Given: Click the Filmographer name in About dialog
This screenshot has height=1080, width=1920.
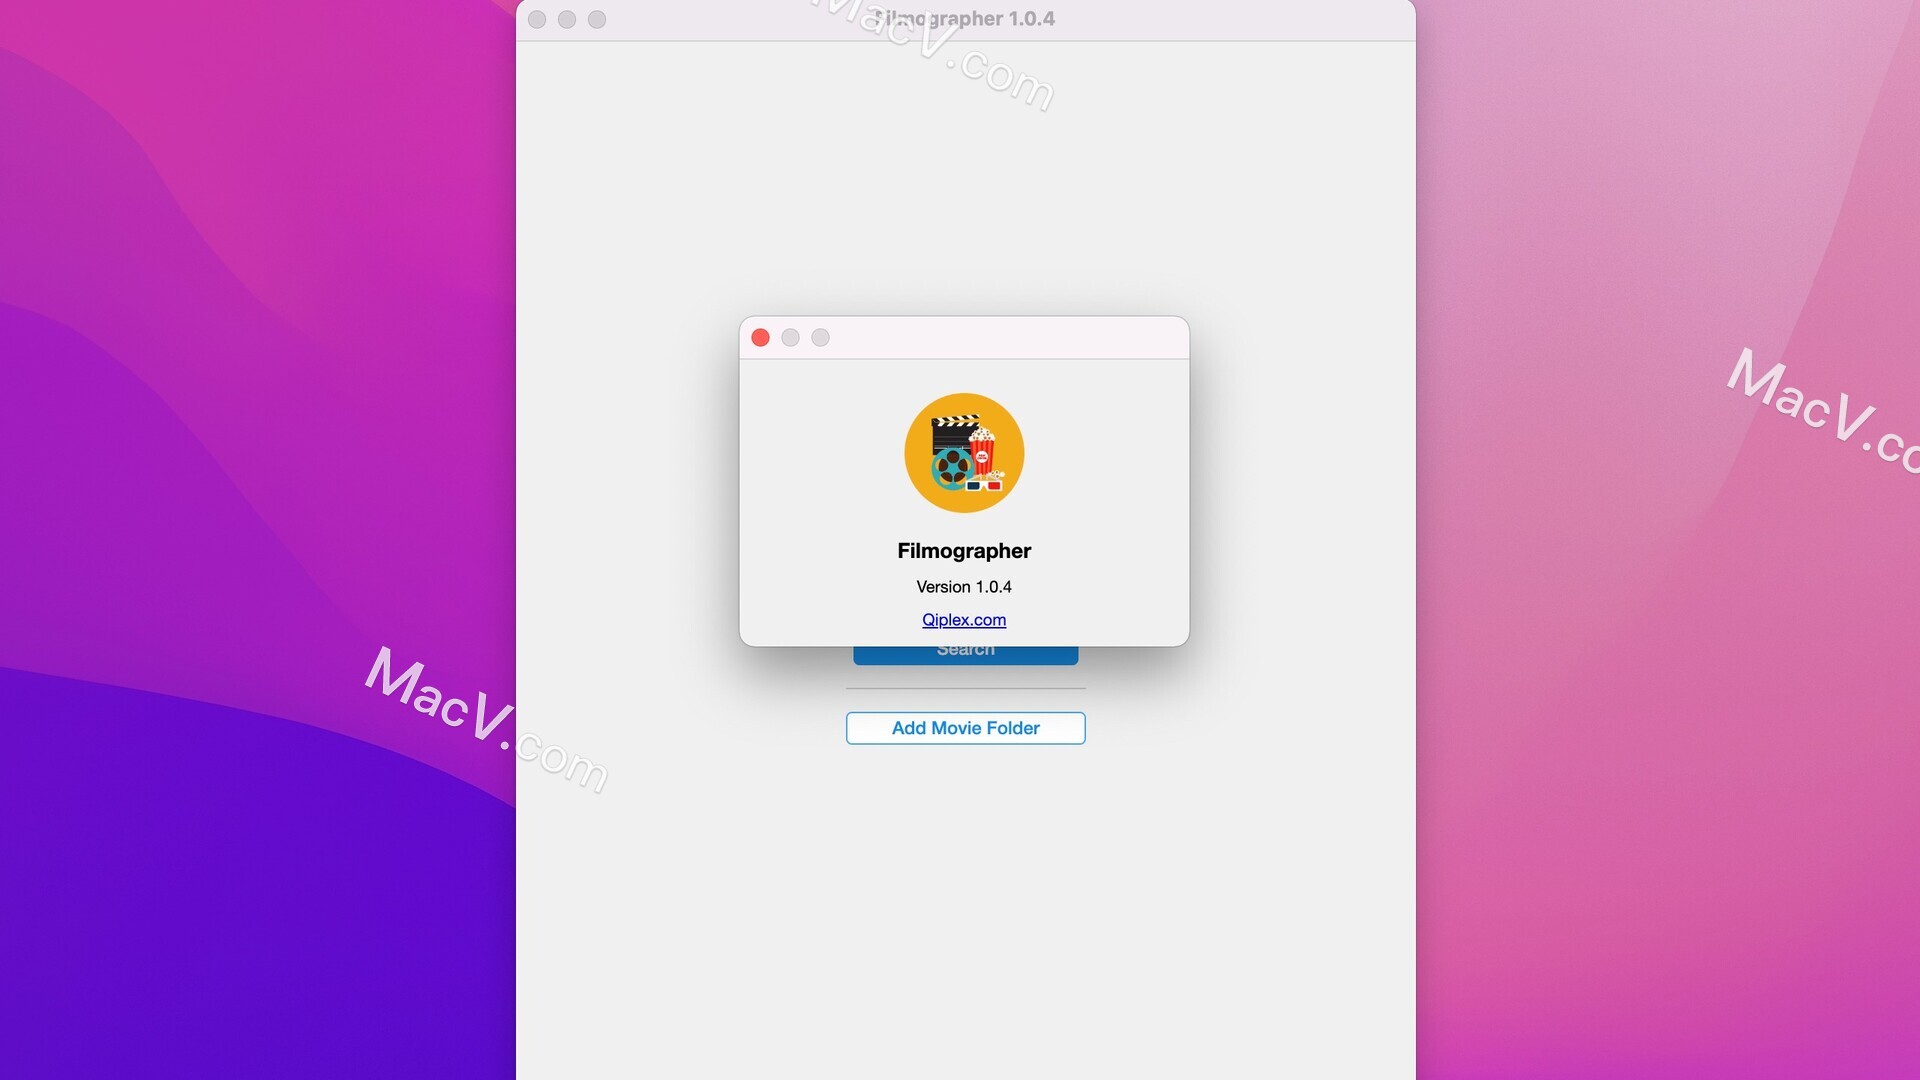Looking at the screenshot, I should pos(964,551).
